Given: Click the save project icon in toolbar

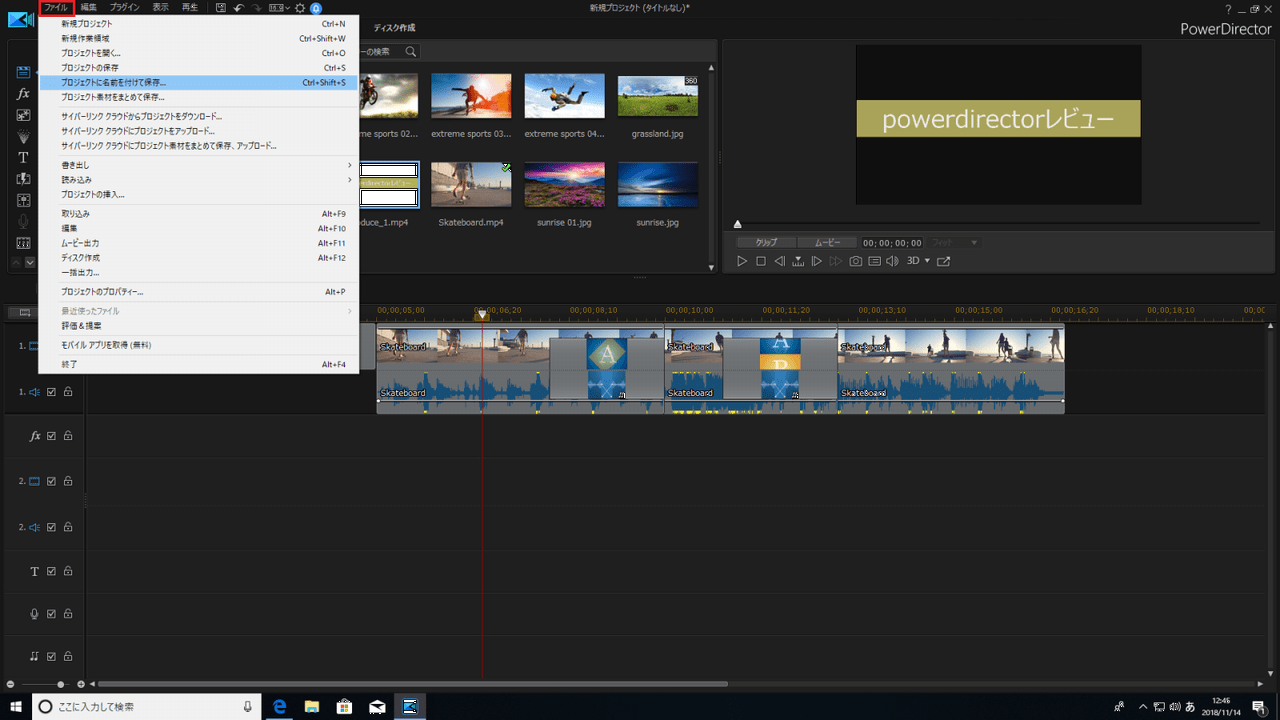Looking at the screenshot, I should 221,7.
